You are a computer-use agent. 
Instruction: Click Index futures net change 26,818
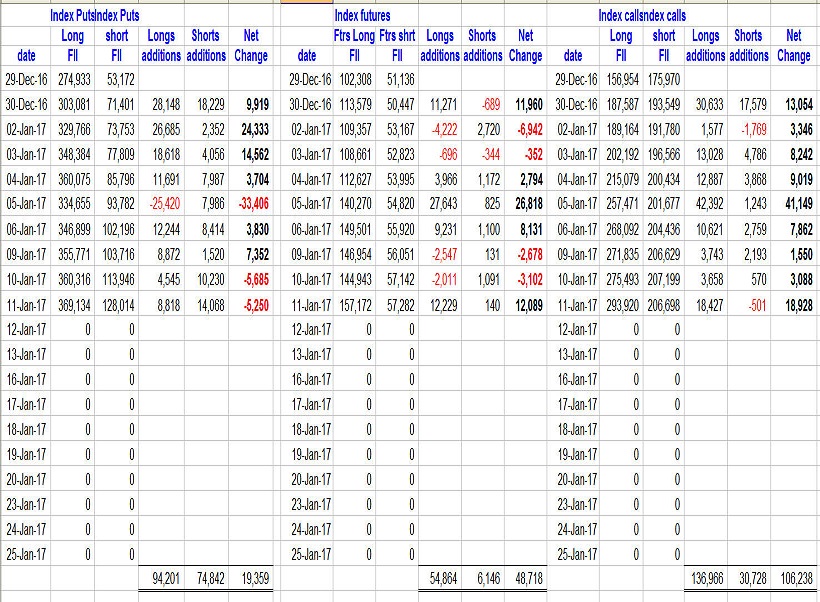525,230
